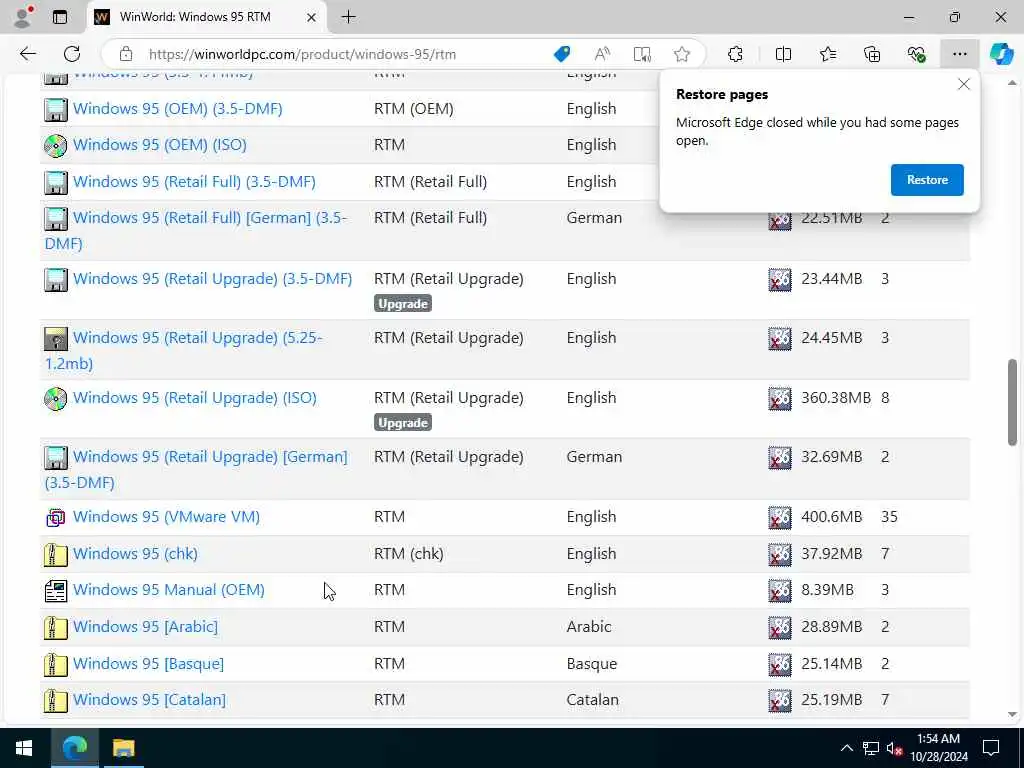The height and width of the screenshot is (768, 1024).
Task: Click the scrollbar down arrow
Action: pos(1012,715)
